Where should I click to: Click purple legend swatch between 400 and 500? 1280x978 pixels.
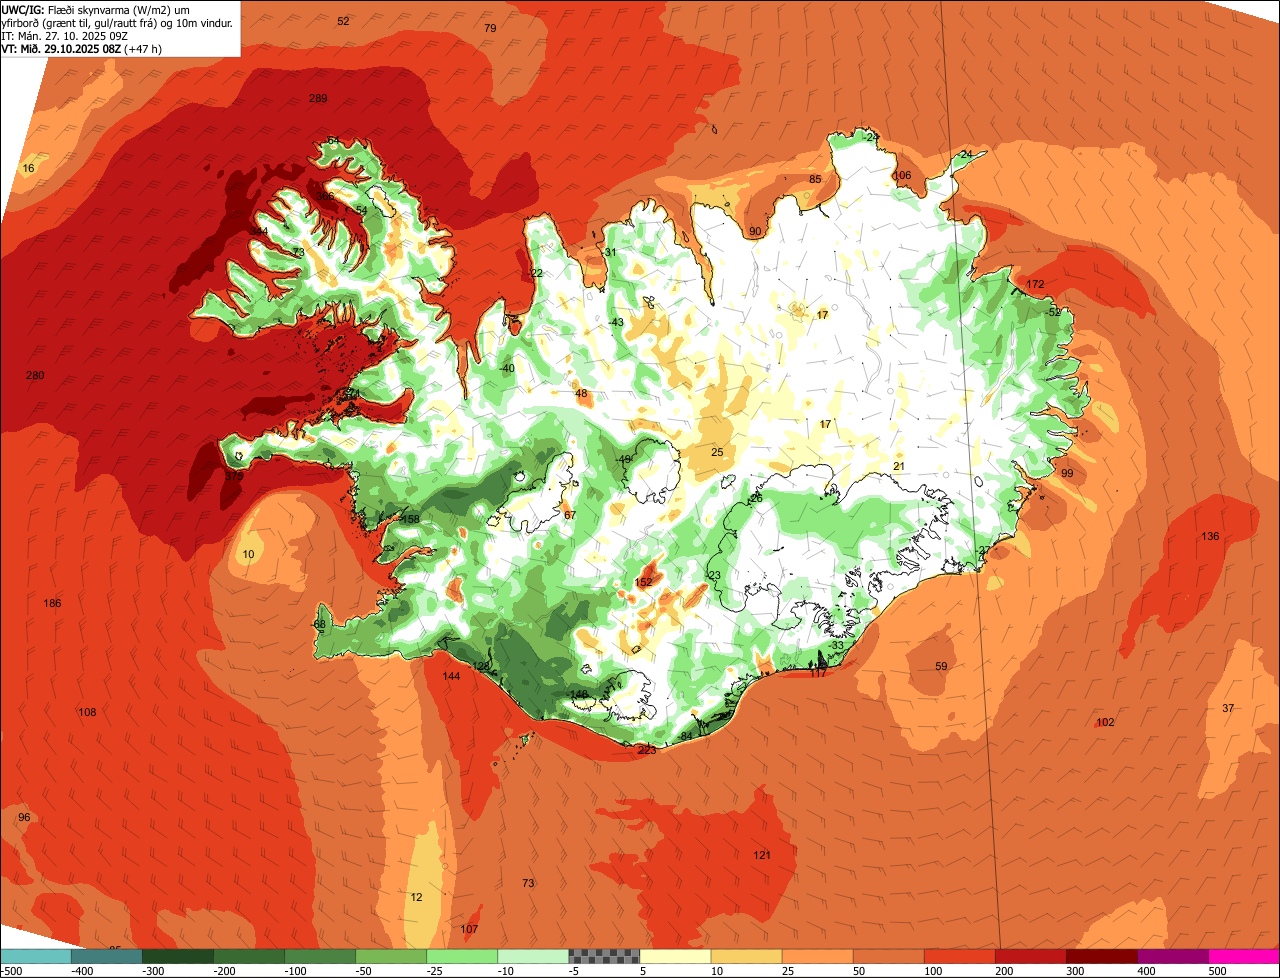[1172, 956]
